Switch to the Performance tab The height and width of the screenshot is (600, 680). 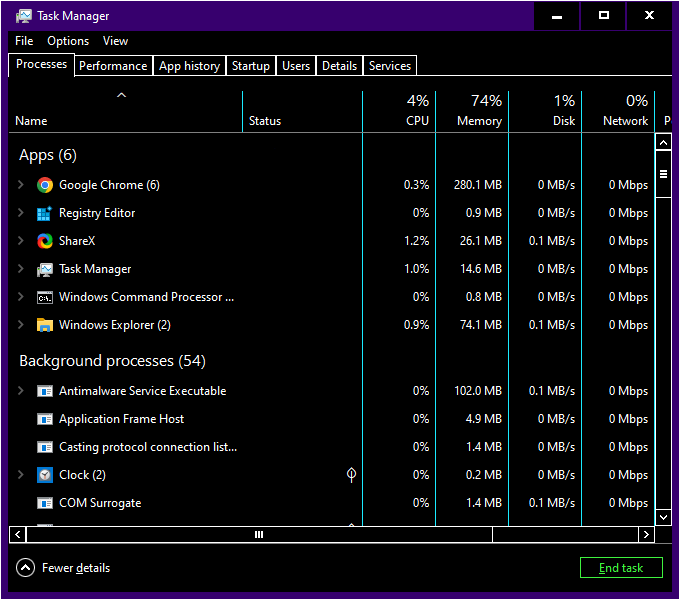113,66
